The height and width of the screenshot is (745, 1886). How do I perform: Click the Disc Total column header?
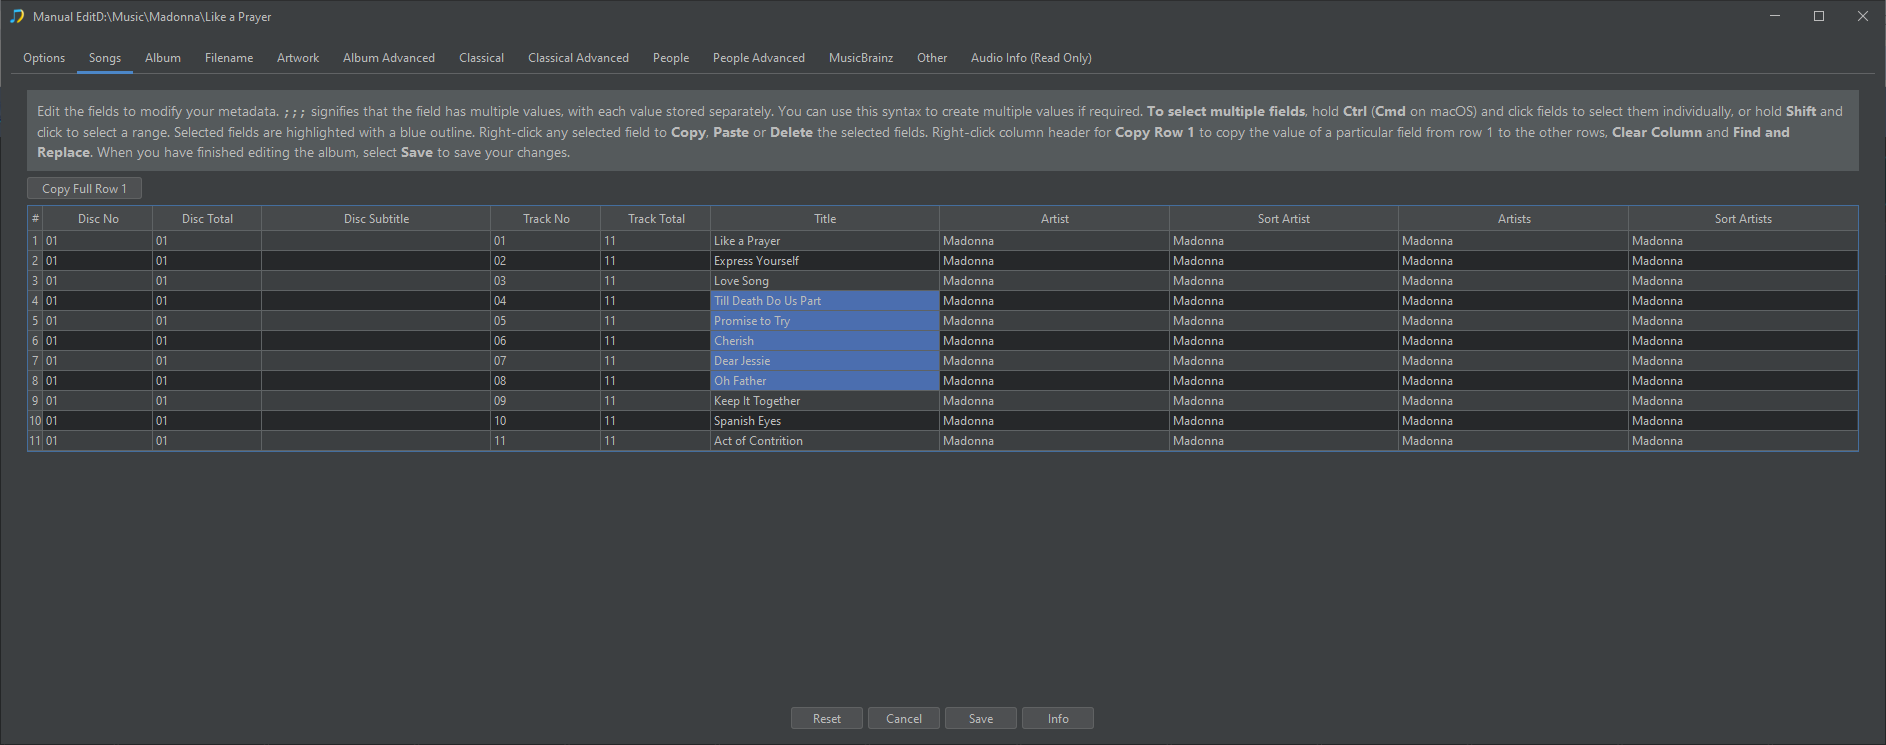(207, 218)
